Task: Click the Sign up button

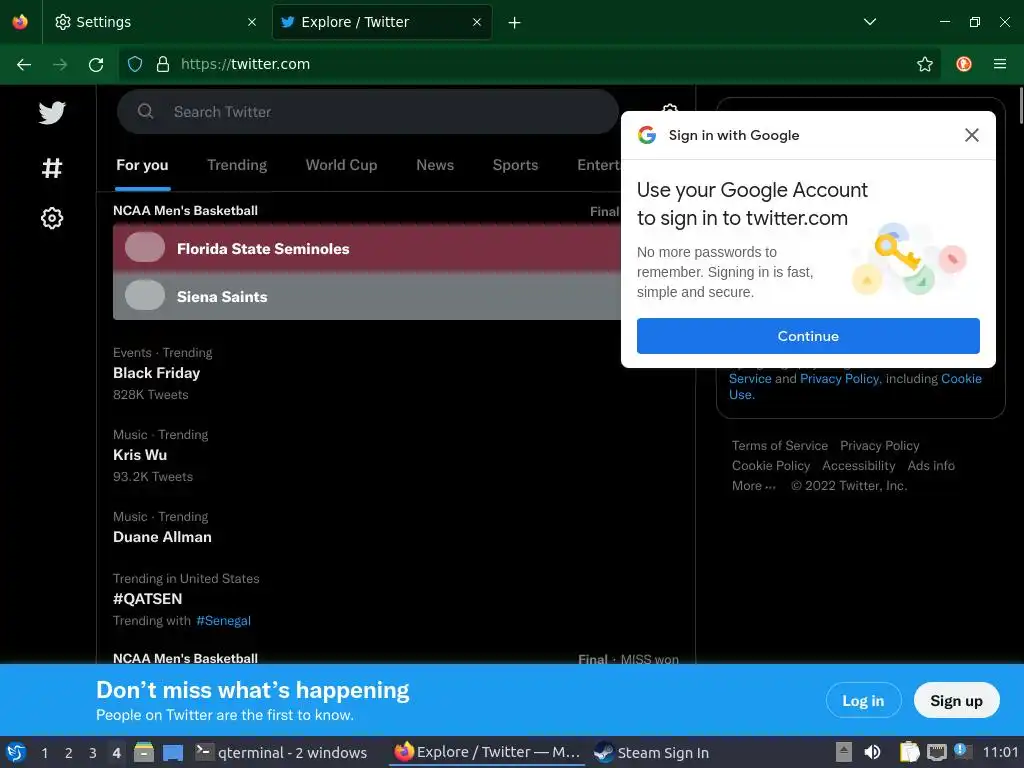Action: point(956,701)
